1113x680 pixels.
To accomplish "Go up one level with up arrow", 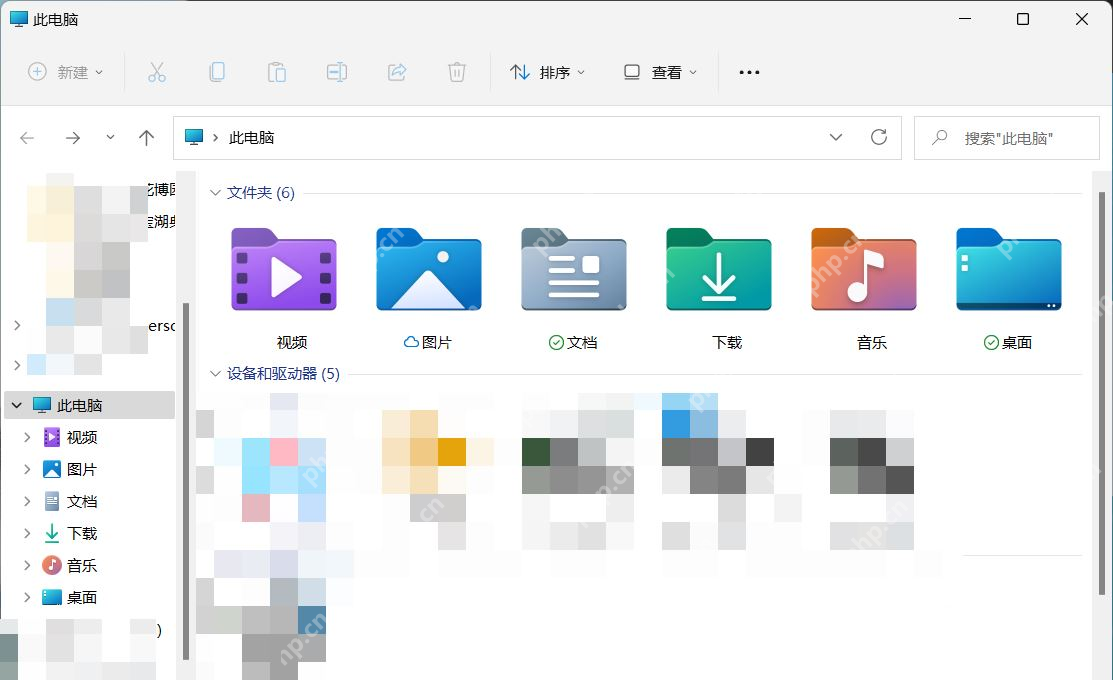I will (146, 138).
